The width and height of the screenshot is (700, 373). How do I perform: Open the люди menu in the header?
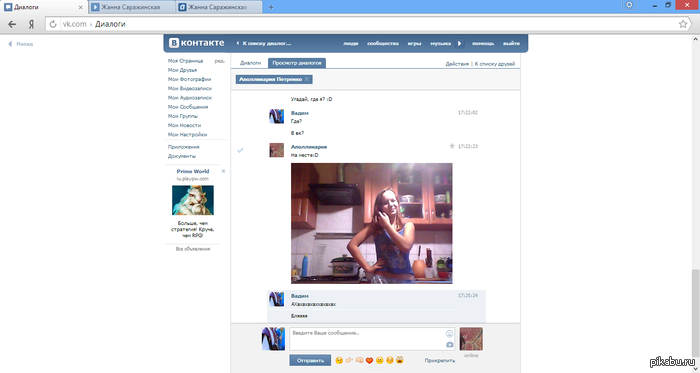(350, 43)
